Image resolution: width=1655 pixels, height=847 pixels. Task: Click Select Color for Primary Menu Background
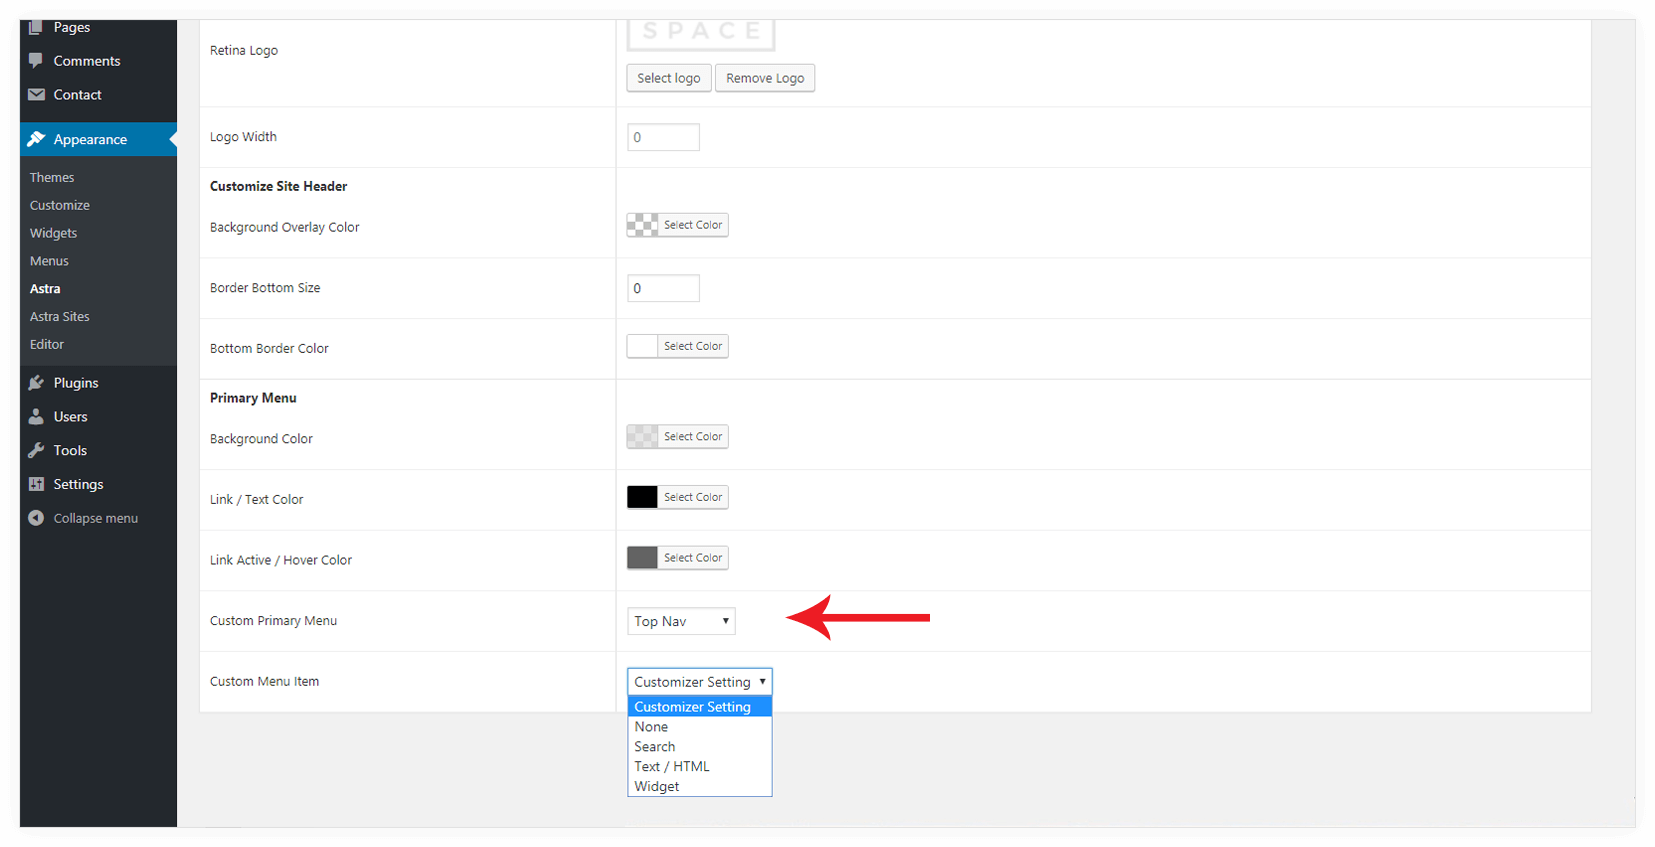693,437
